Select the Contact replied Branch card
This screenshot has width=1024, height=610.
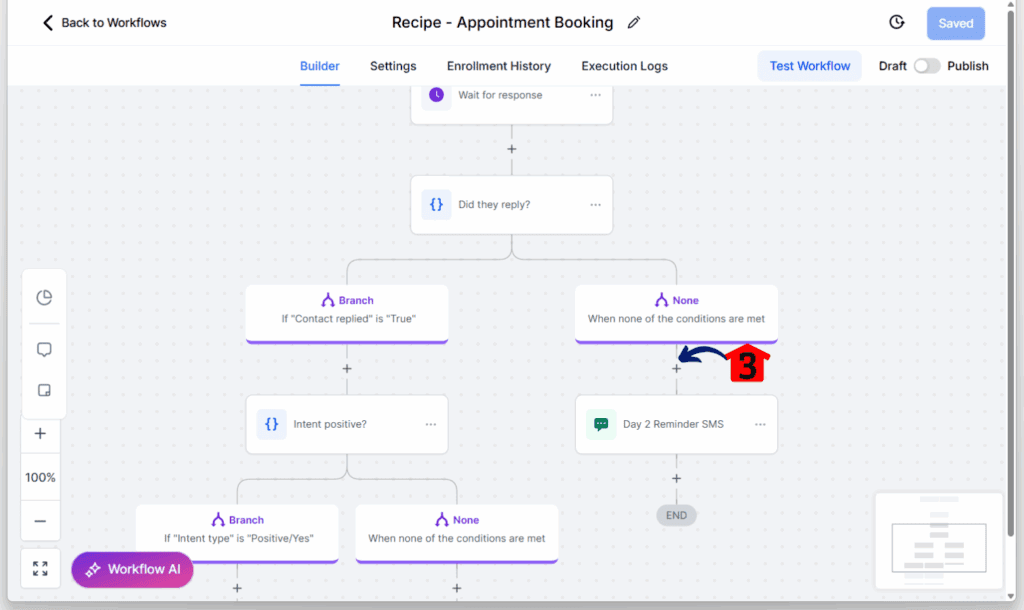[x=347, y=313]
